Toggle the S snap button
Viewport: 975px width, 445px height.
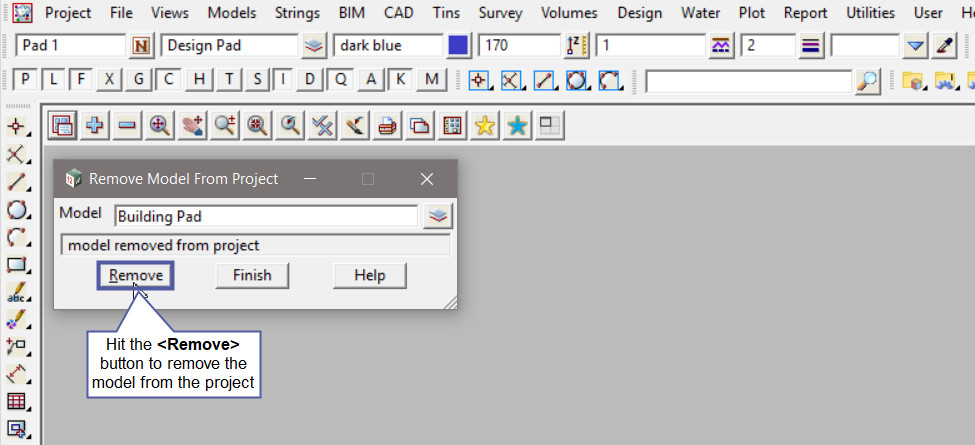tap(257, 79)
